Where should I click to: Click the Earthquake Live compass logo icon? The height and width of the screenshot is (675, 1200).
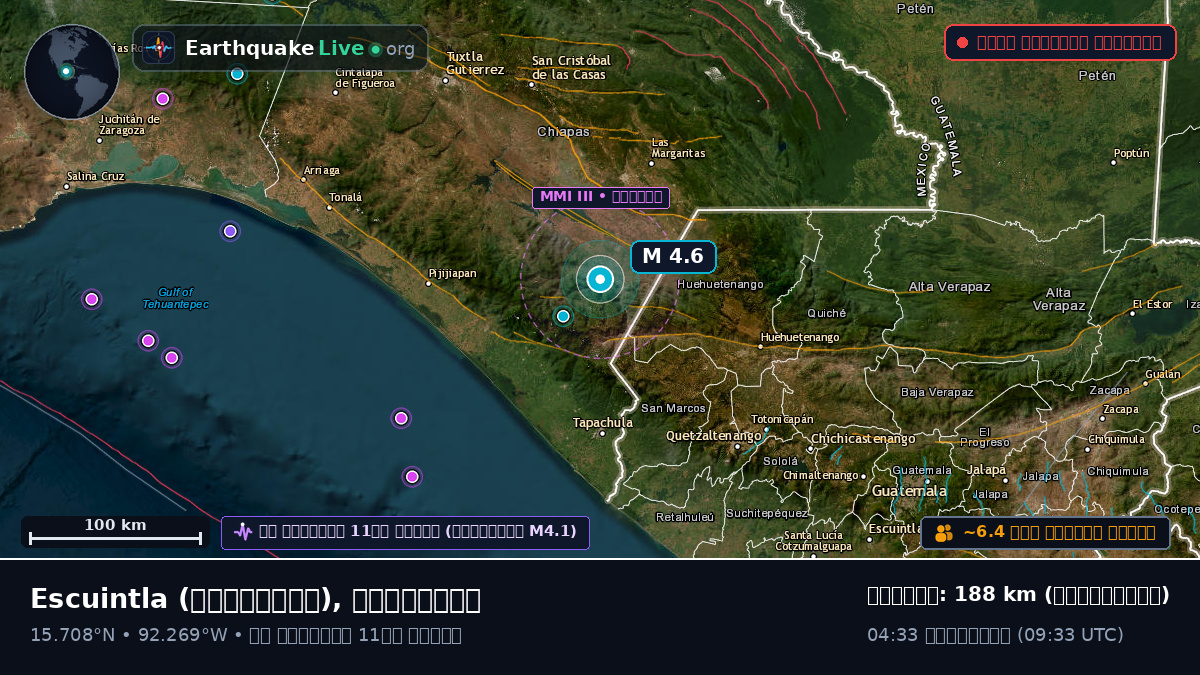click(x=158, y=48)
